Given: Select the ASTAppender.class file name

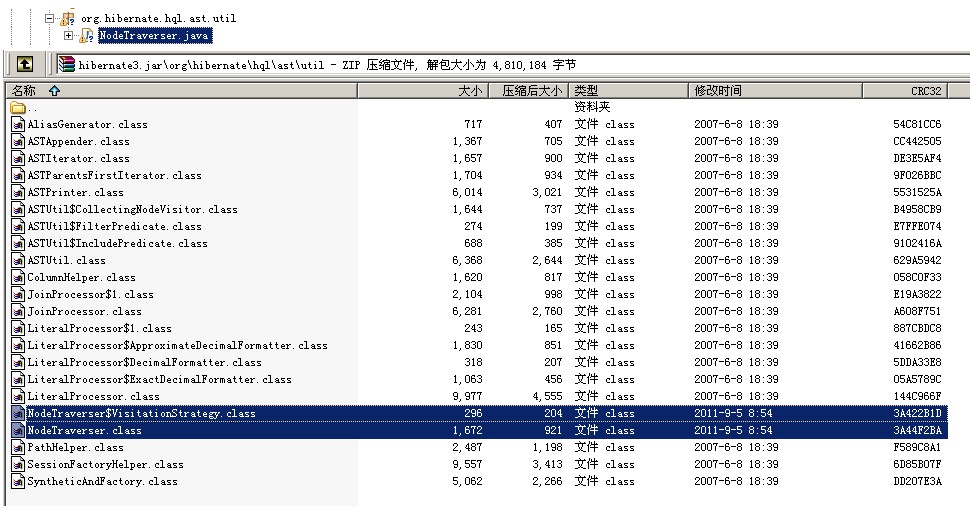Looking at the screenshot, I should coord(79,141).
